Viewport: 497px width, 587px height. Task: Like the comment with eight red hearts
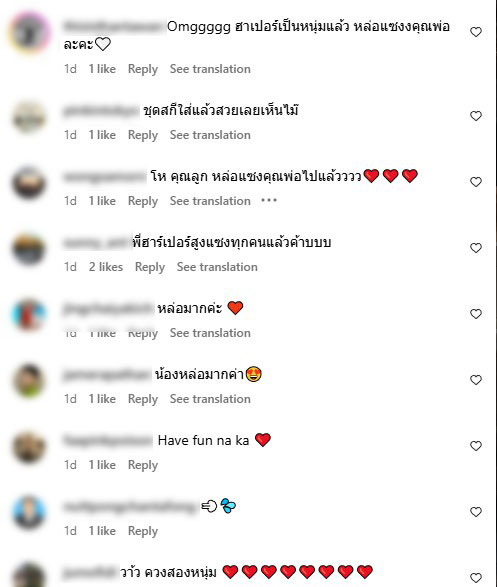click(476, 578)
